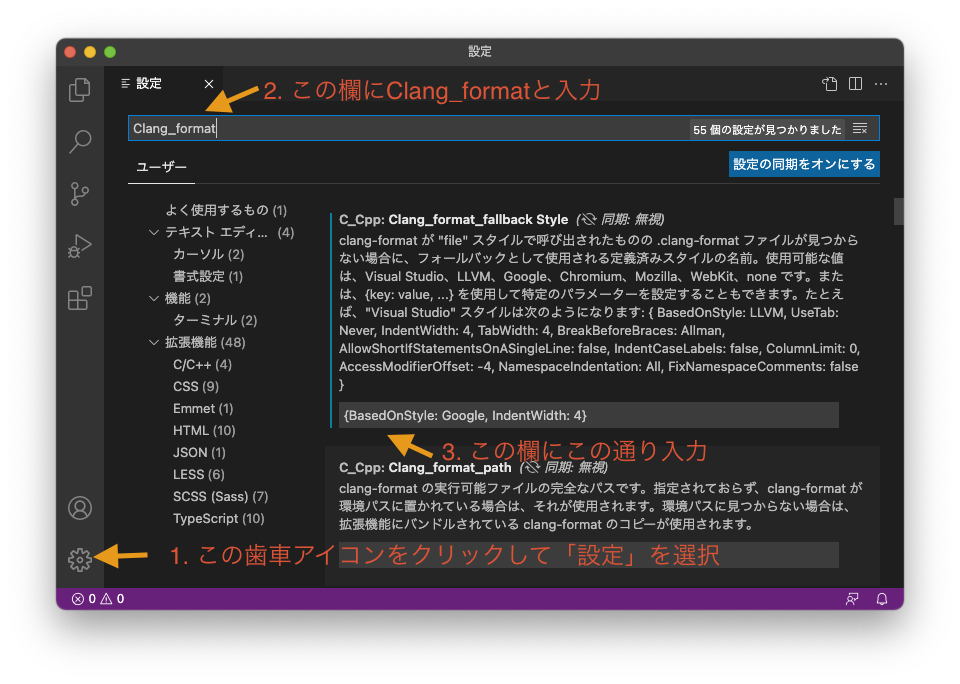This screenshot has height=684, width=960.
Task: Open the editor More Actions menu
Action: pyautogui.click(x=881, y=84)
